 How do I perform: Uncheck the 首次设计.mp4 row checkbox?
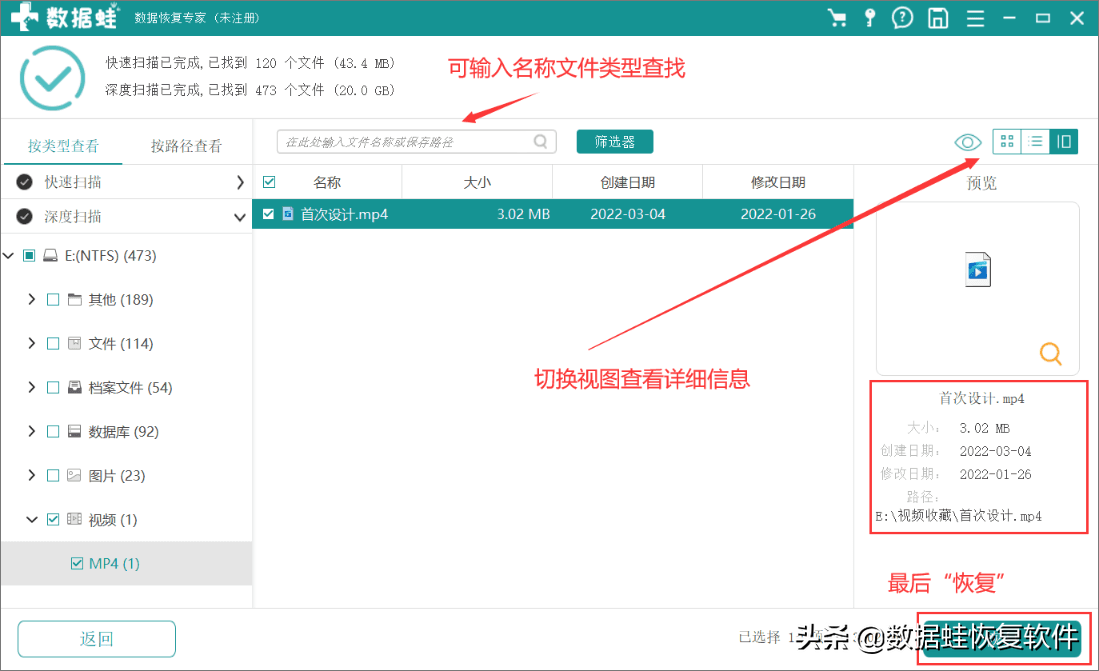coord(268,214)
